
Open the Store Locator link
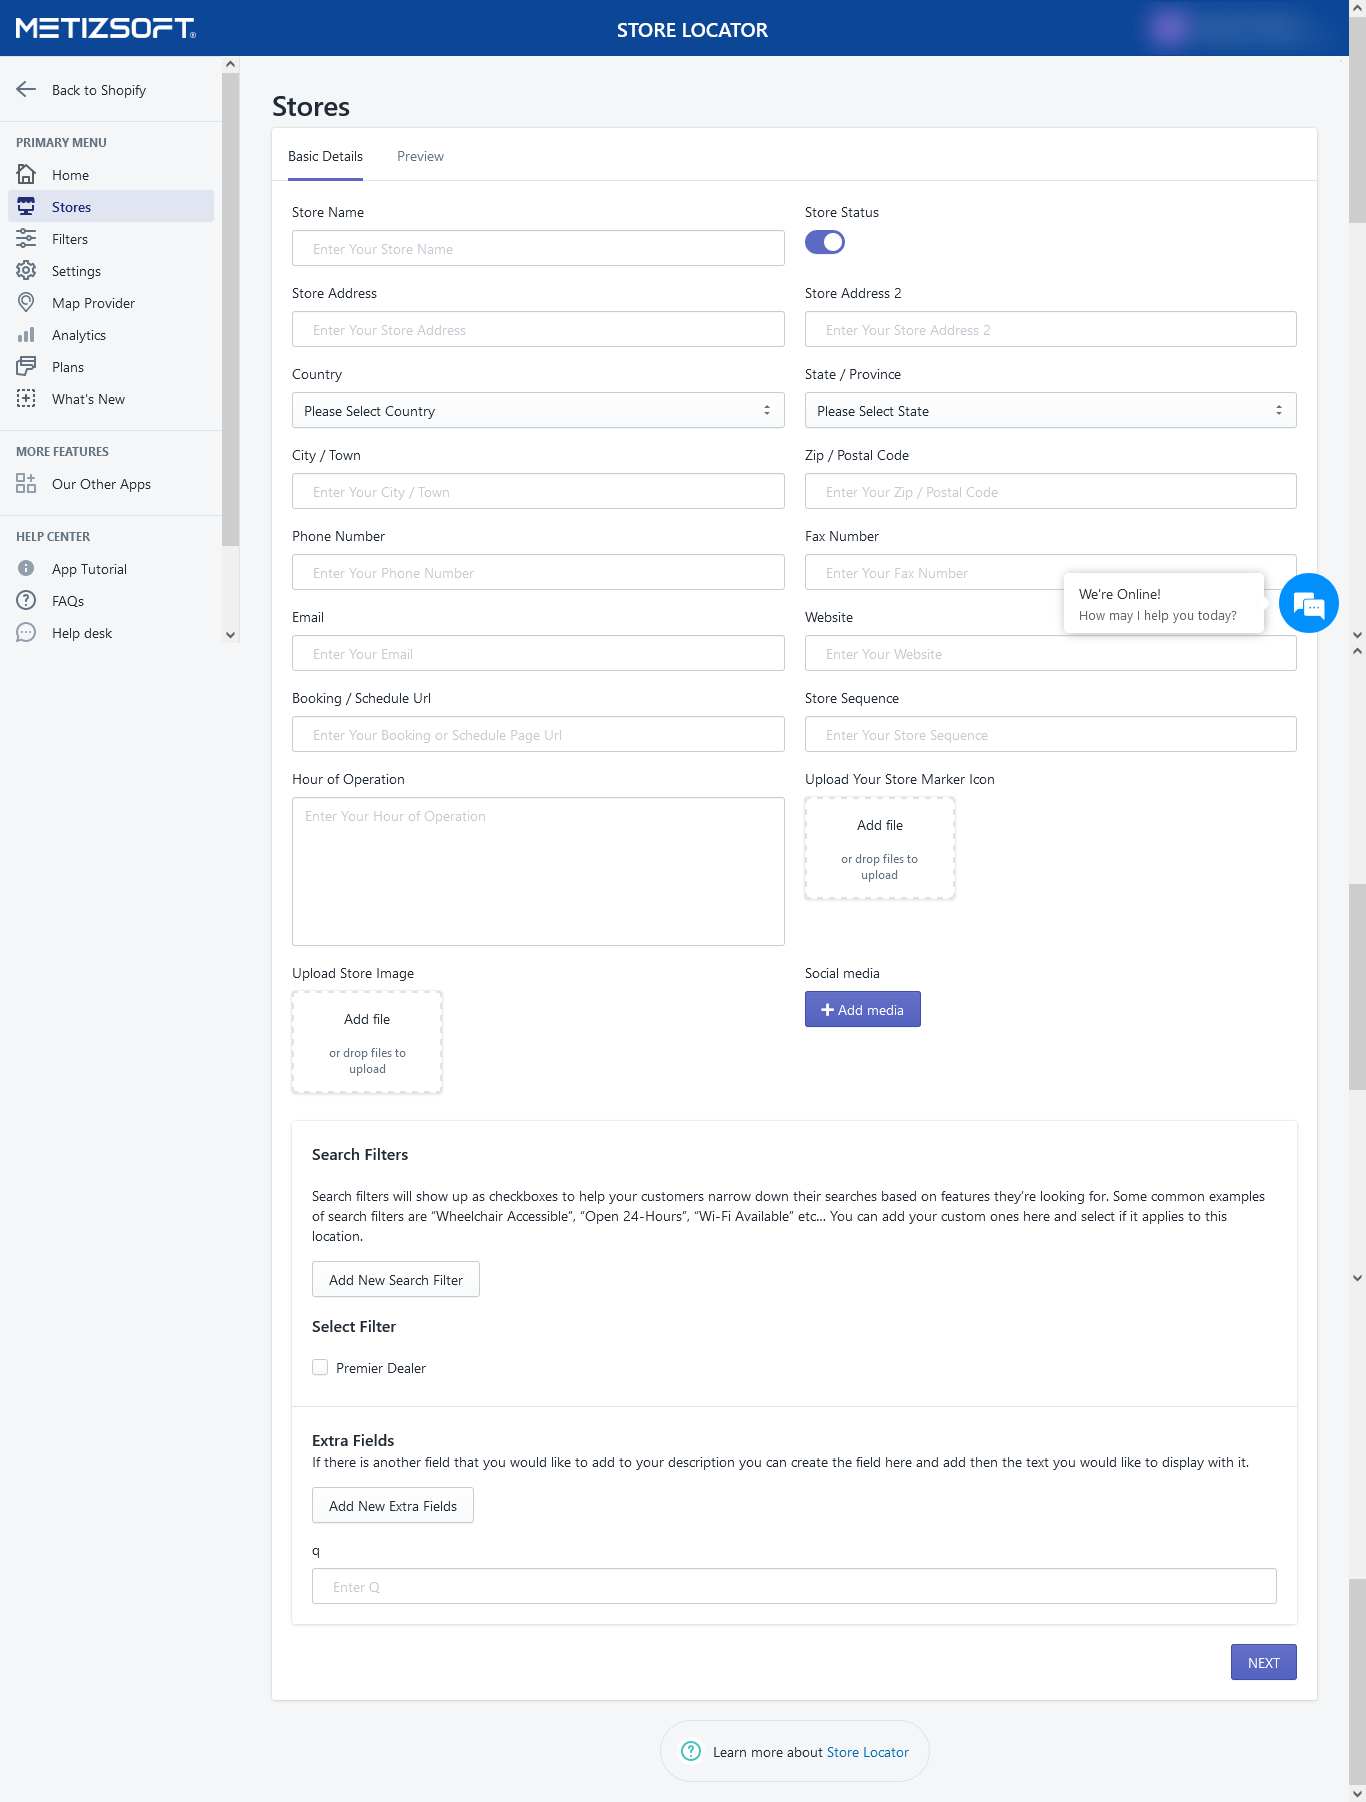(867, 1752)
